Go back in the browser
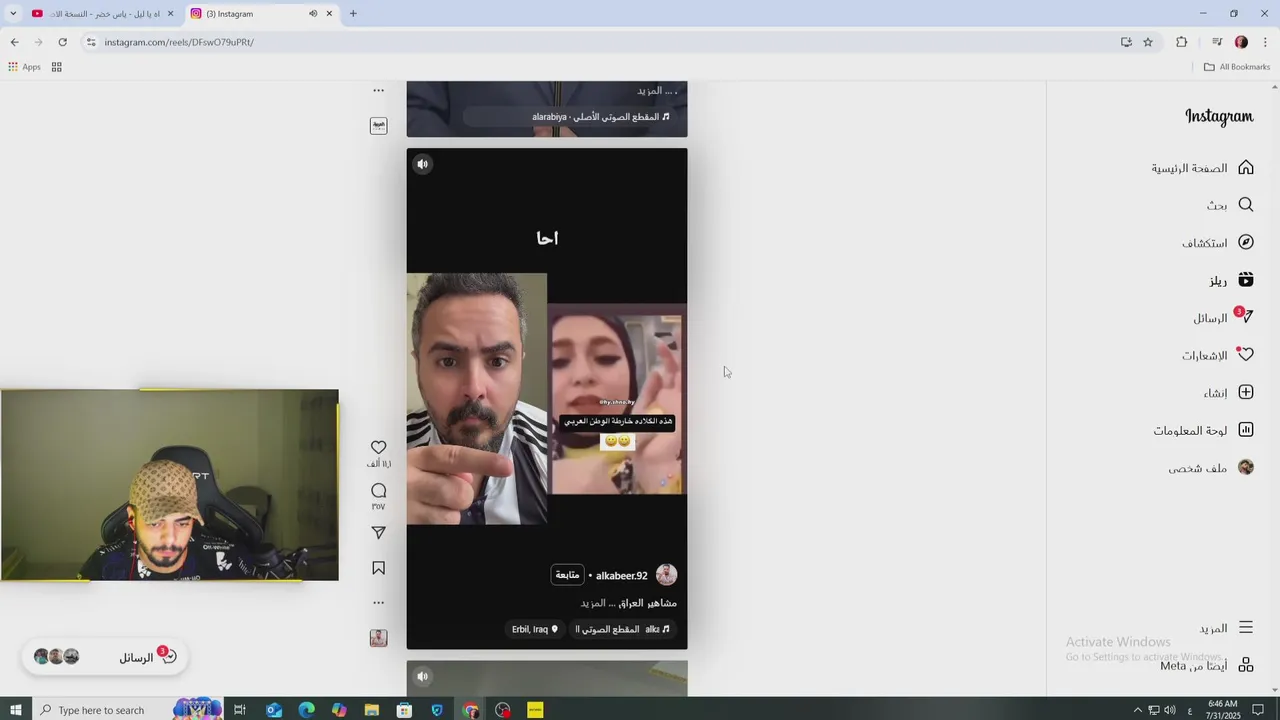Screen dimensions: 1280x720 click(14, 42)
